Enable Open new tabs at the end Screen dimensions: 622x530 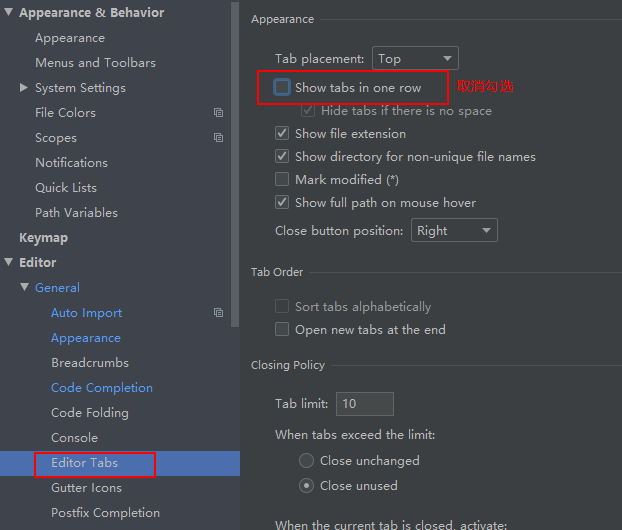(282, 330)
